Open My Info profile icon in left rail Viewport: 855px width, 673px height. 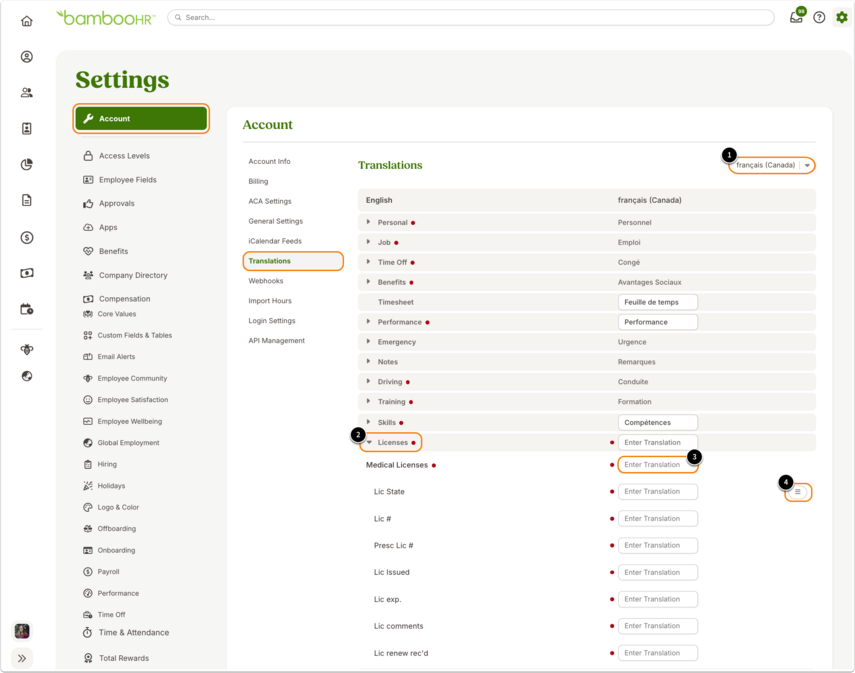27,57
